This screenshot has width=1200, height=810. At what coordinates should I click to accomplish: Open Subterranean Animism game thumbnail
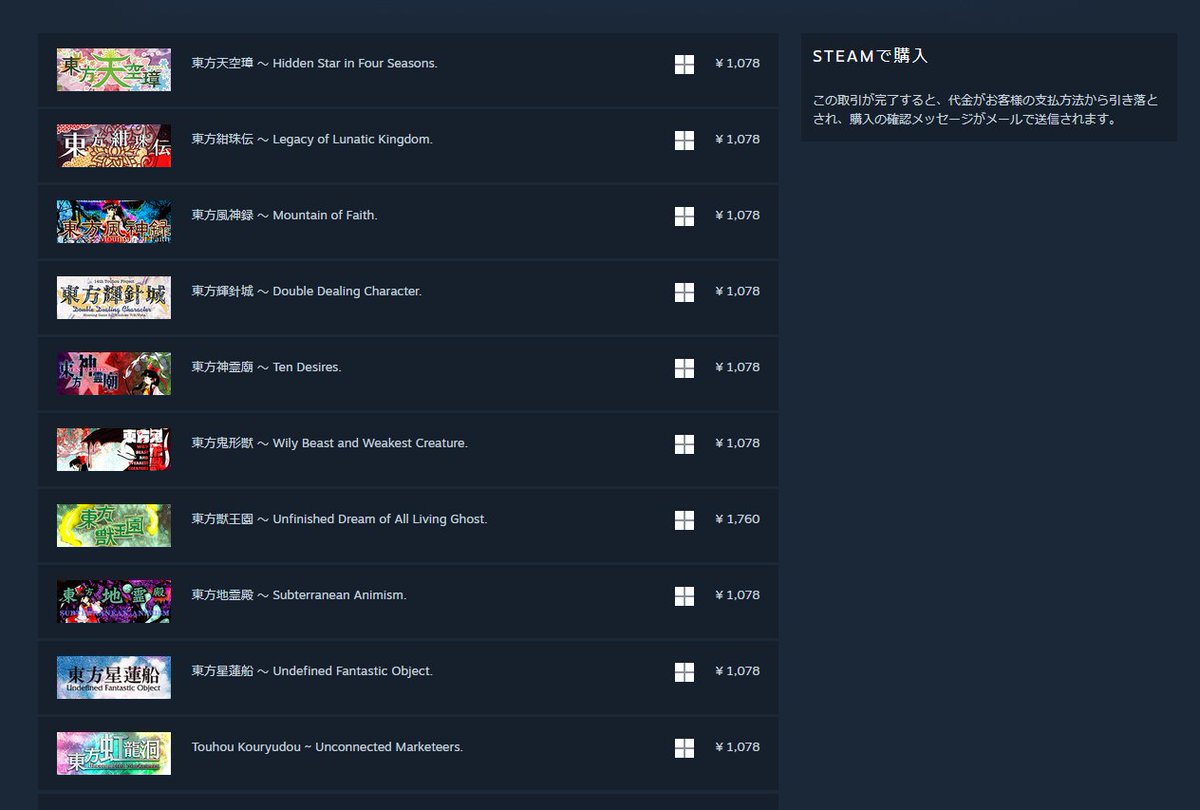coord(114,602)
